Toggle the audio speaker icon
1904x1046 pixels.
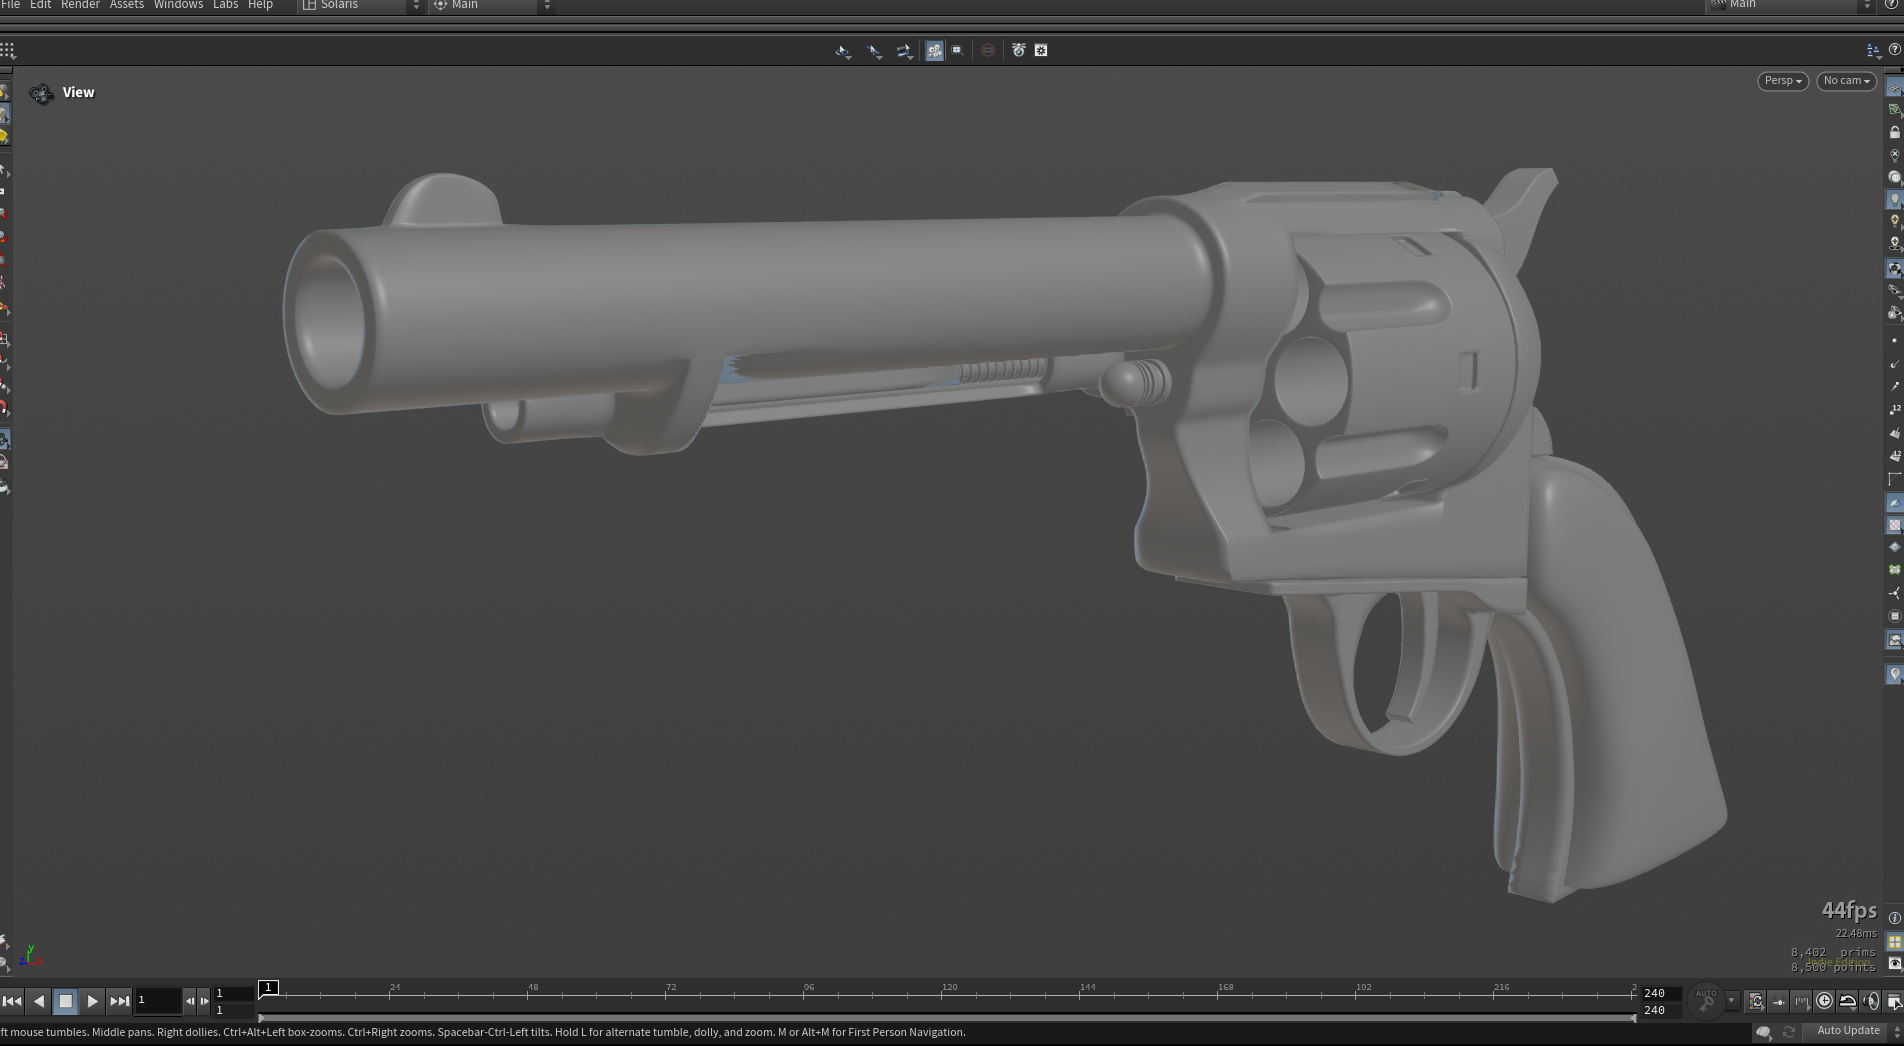click(x=1870, y=1001)
